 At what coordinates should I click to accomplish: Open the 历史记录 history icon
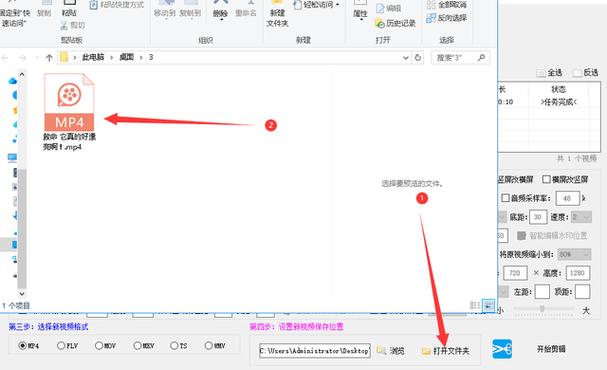[380, 23]
